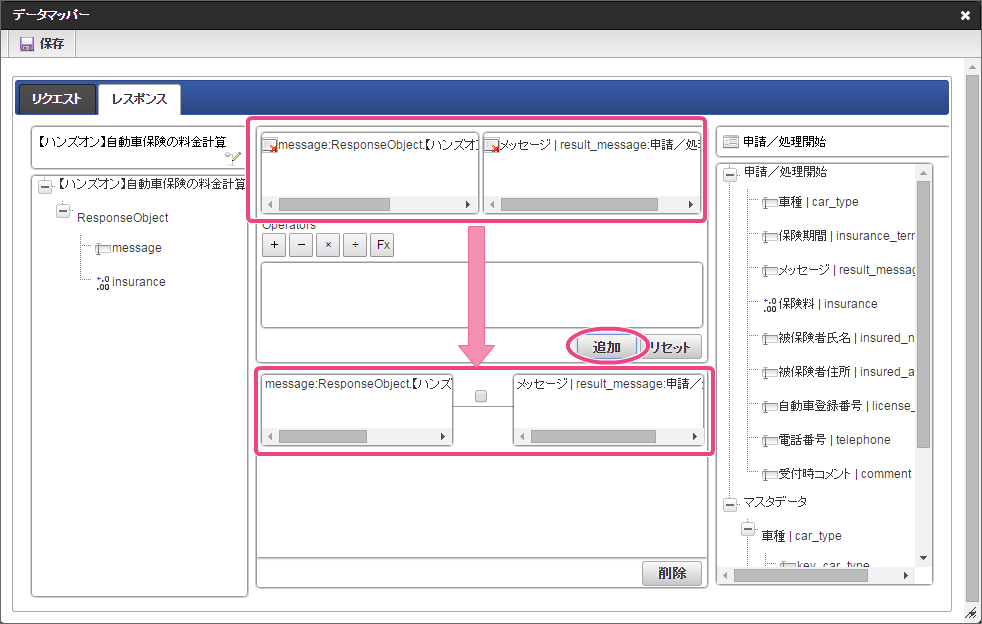Click the minus operator button

click(301, 245)
